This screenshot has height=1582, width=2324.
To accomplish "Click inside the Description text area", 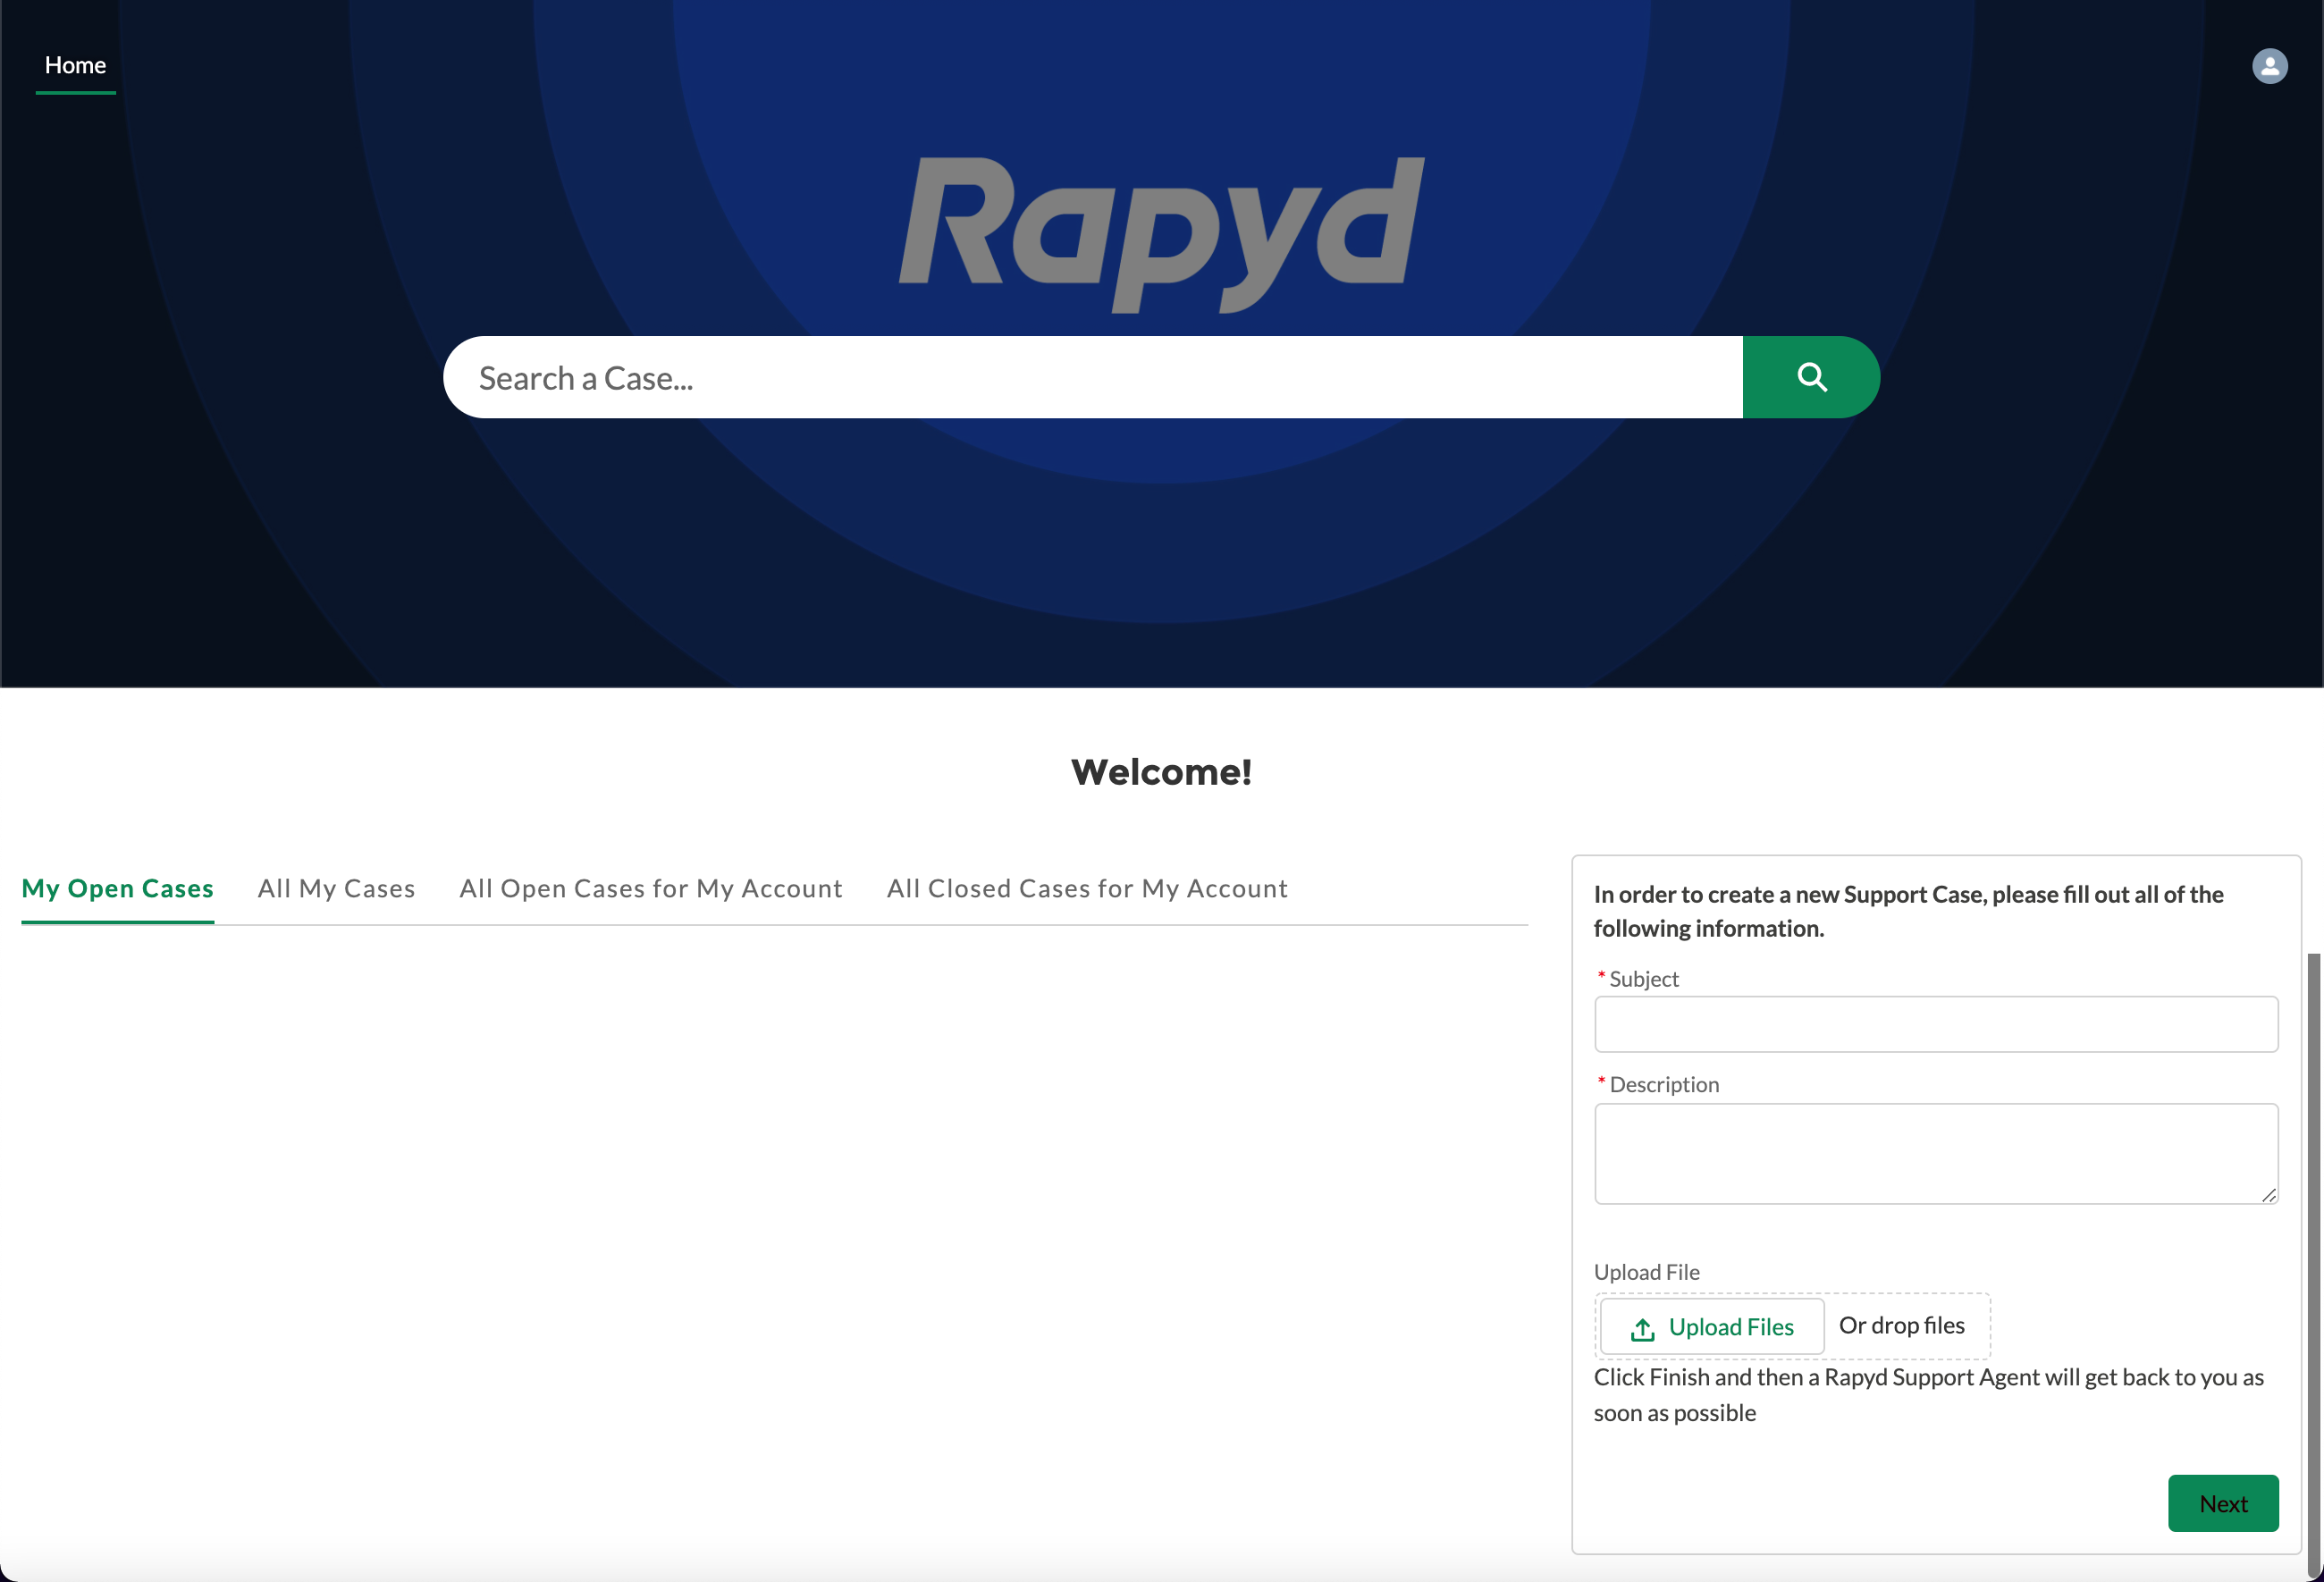I will pyautogui.click(x=1935, y=1153).
